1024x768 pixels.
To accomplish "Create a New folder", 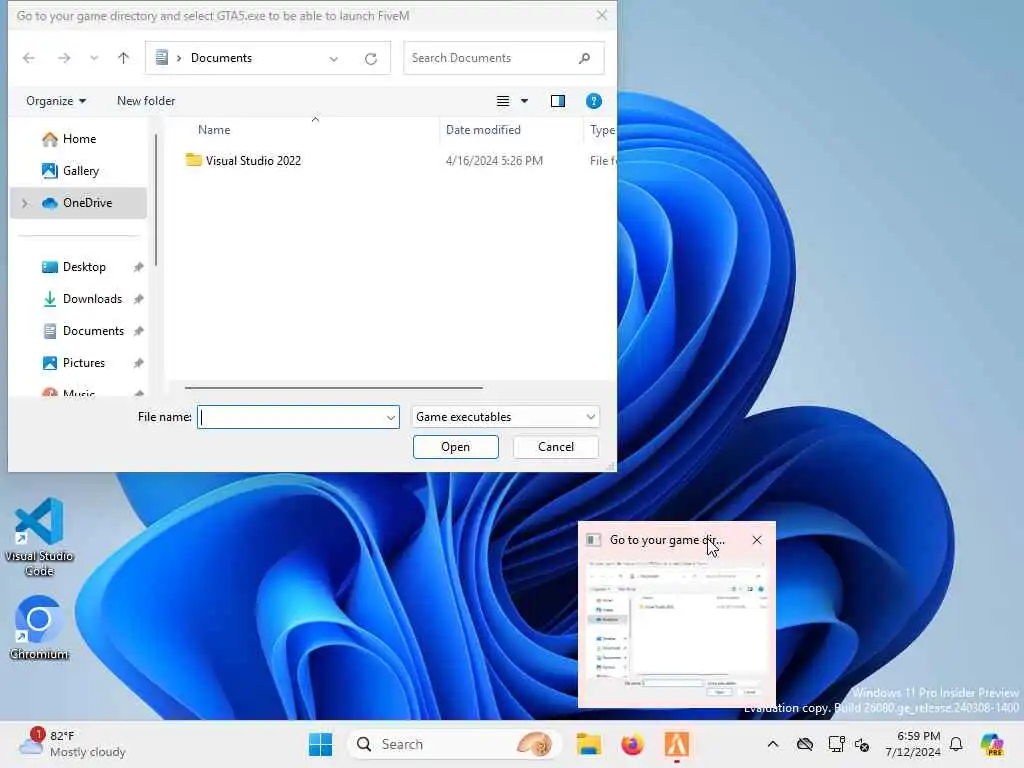I will pyautogui.click(x=146, y=101).
